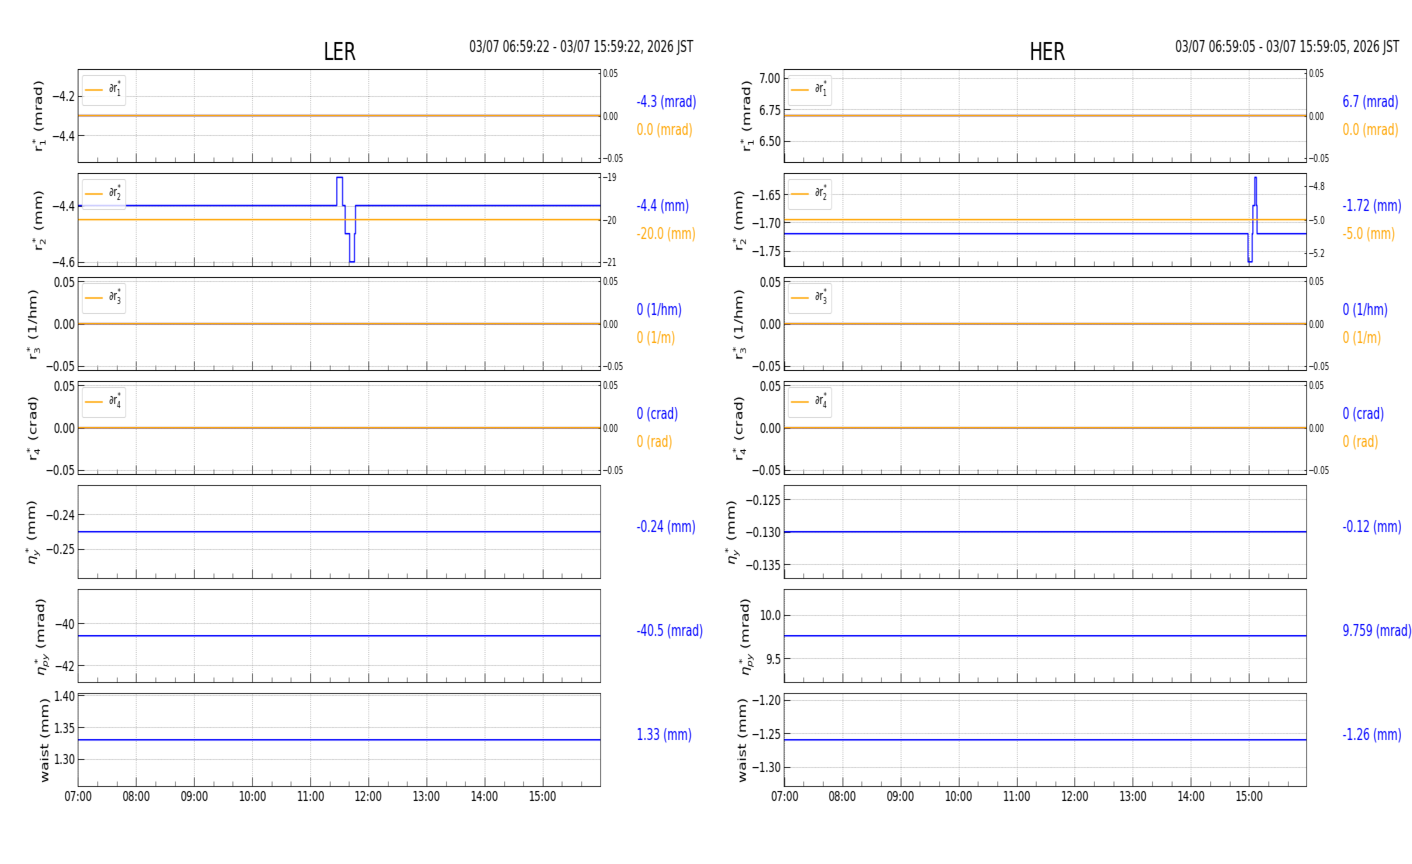
Task: Click the ∂r1* legend in HER r1 plot
Action: 810,90
